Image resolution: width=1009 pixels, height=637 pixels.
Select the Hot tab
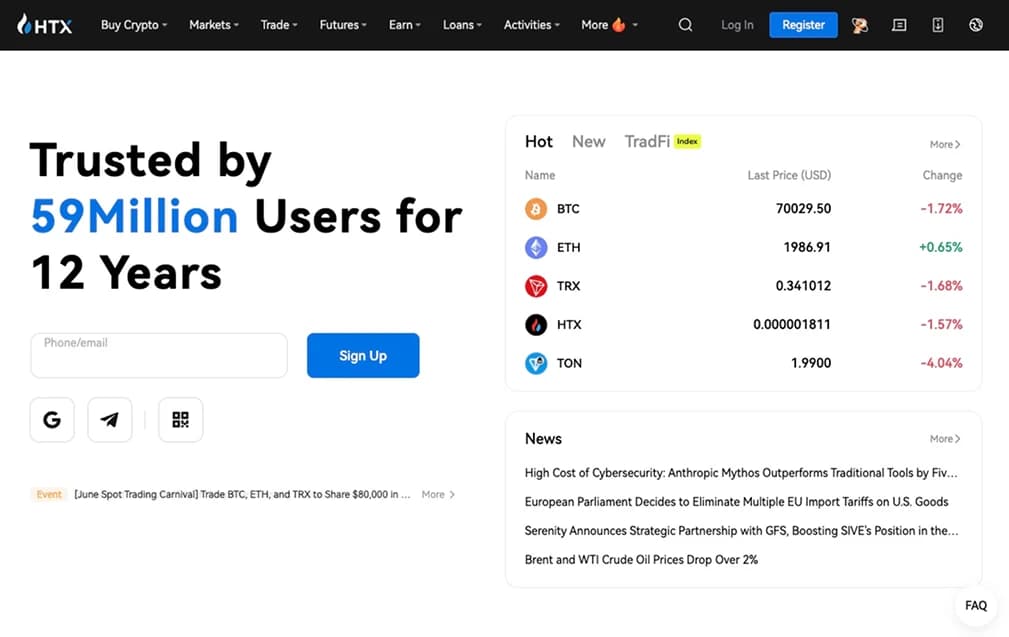(x=539, y=142)
